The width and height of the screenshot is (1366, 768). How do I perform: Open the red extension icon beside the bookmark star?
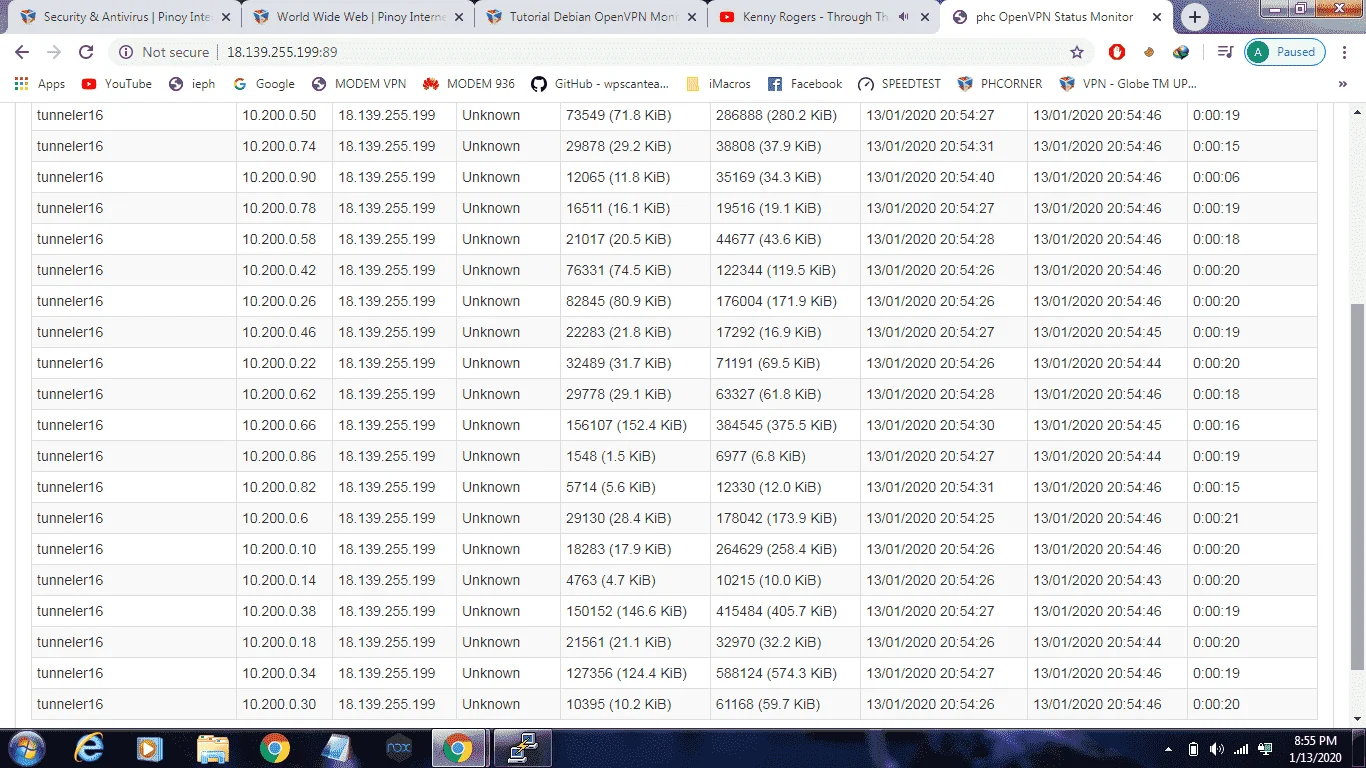[1117, 52]
